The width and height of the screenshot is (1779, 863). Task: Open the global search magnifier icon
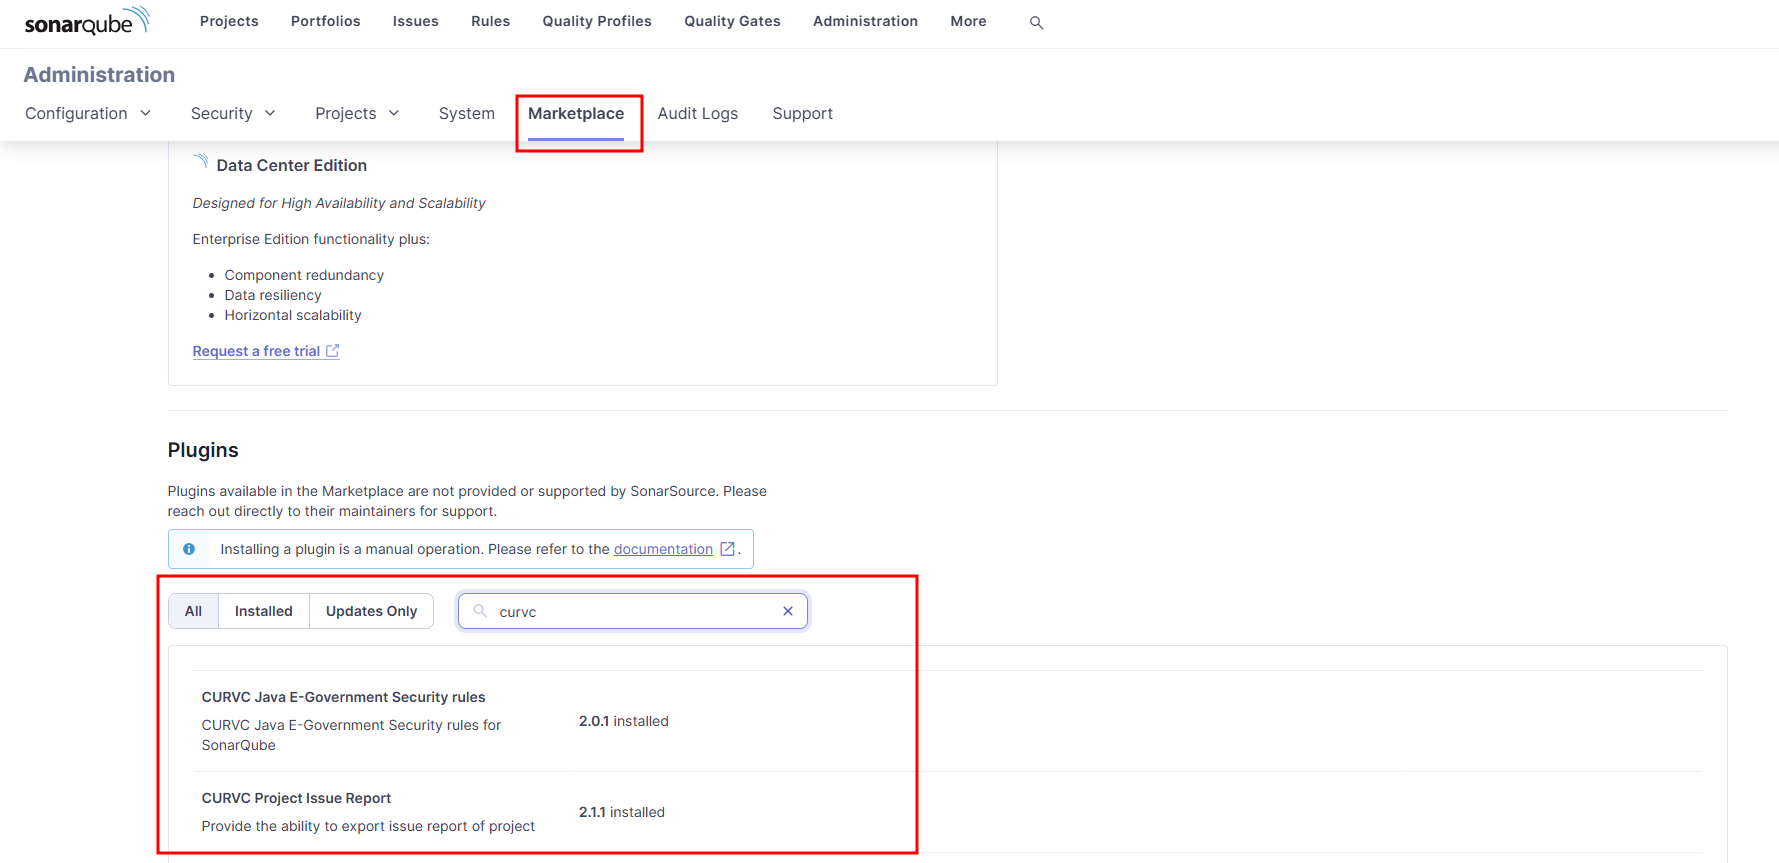1036,22
